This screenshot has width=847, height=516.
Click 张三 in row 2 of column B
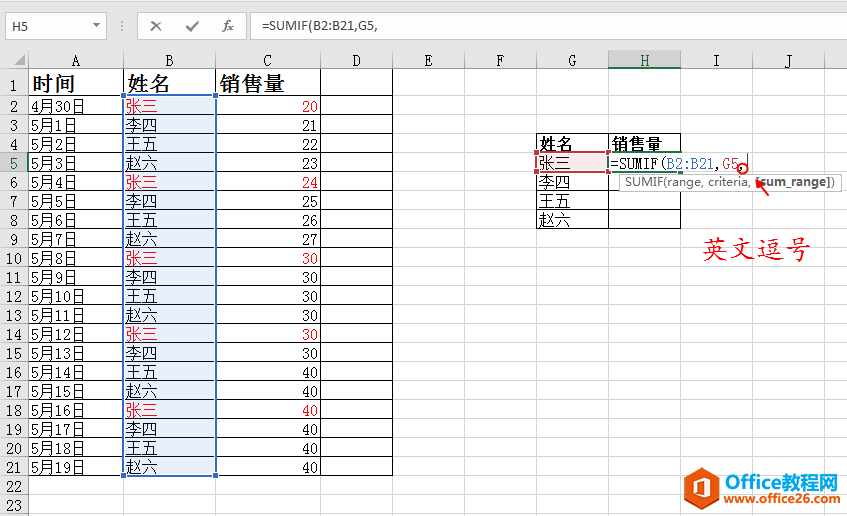coord(169,106)
